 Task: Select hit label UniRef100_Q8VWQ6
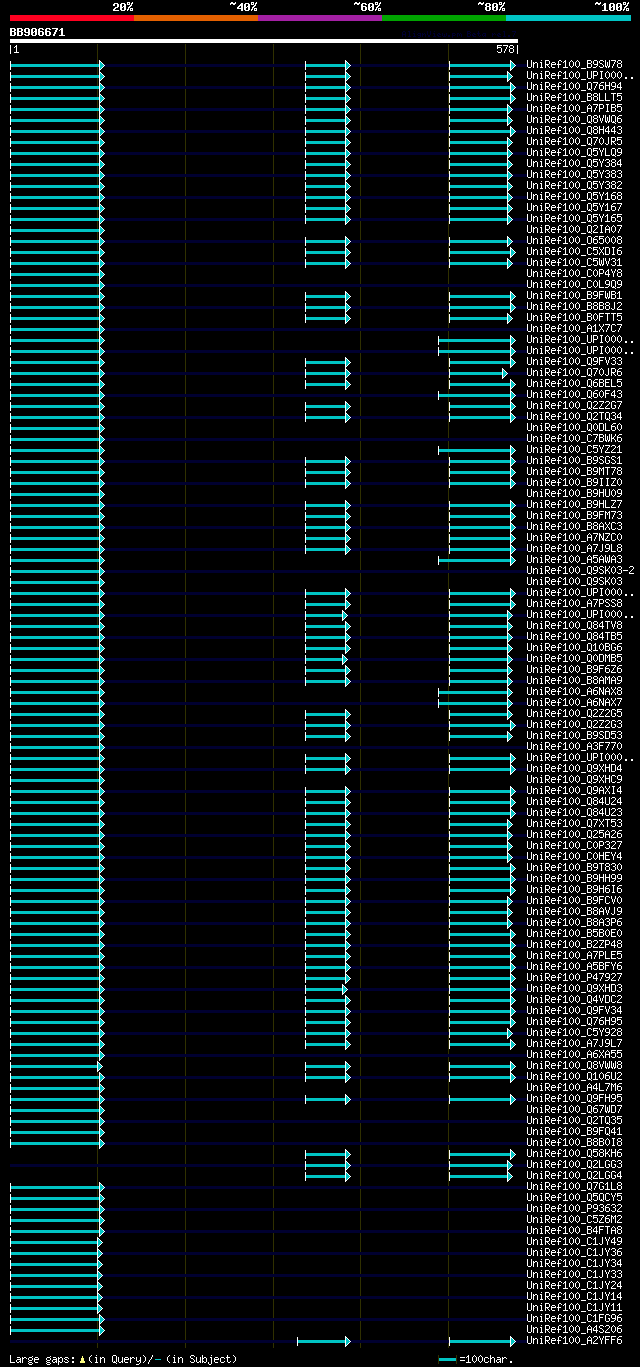(x=574, y=120)
